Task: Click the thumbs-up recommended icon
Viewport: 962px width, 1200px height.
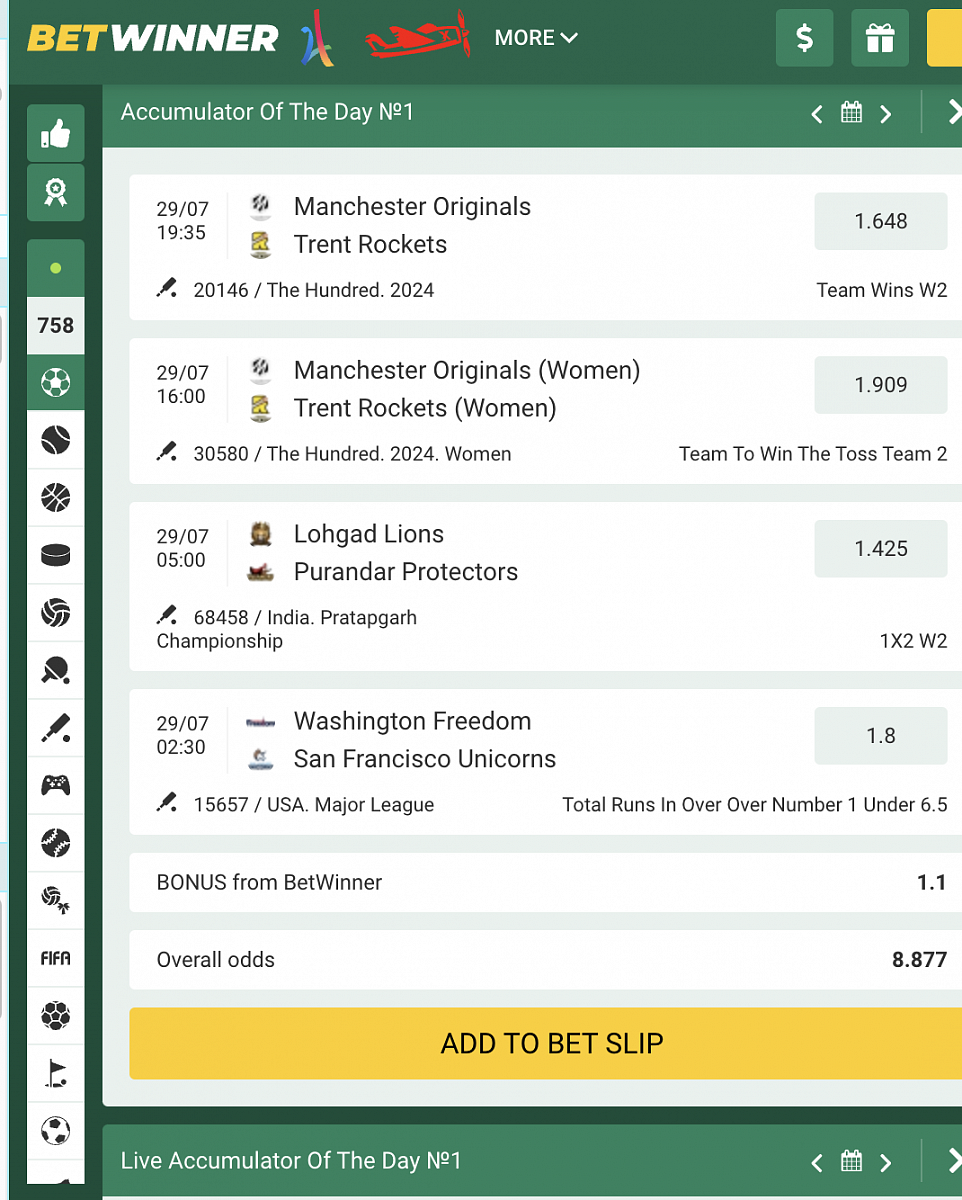Action: click(x=56, y=133)
